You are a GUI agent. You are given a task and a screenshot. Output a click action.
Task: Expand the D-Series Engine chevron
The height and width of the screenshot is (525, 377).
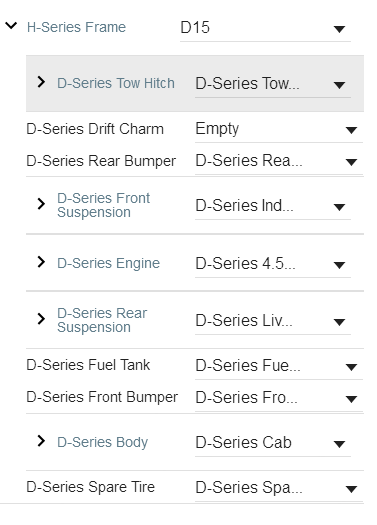[x=41, y=262]
